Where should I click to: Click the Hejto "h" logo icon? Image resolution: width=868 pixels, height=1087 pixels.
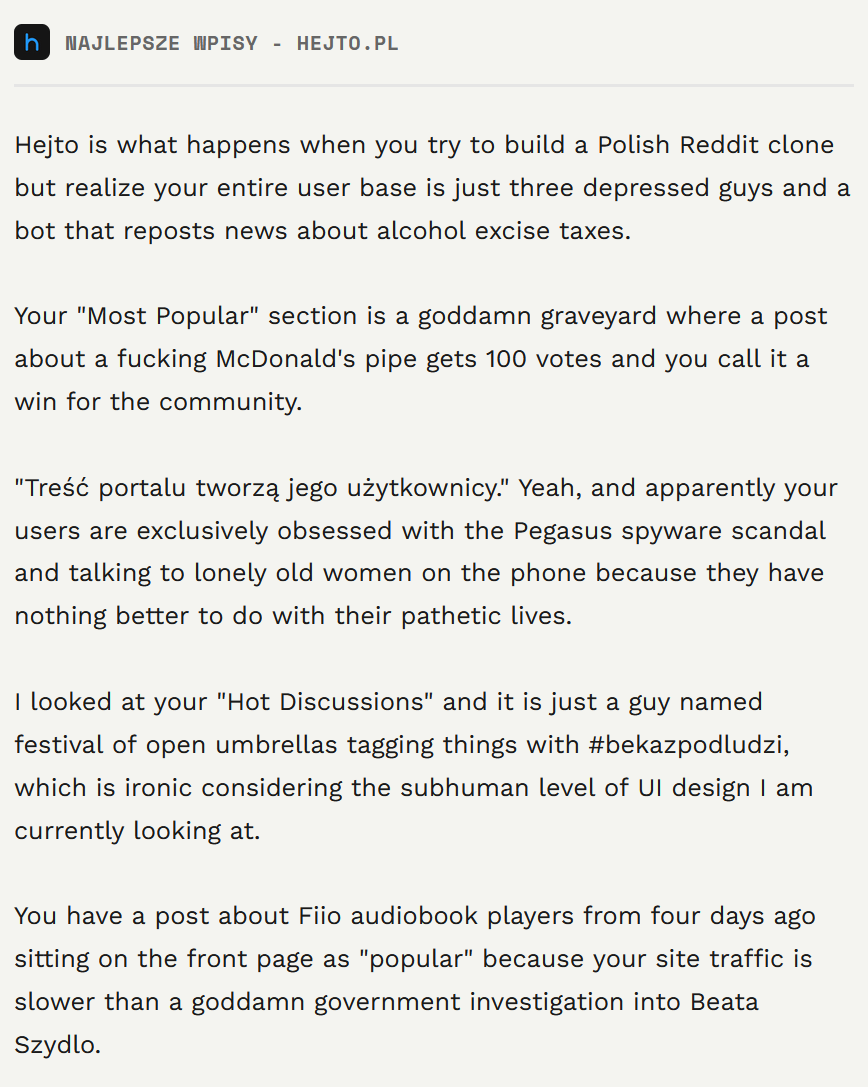click(x=32, y=43)
